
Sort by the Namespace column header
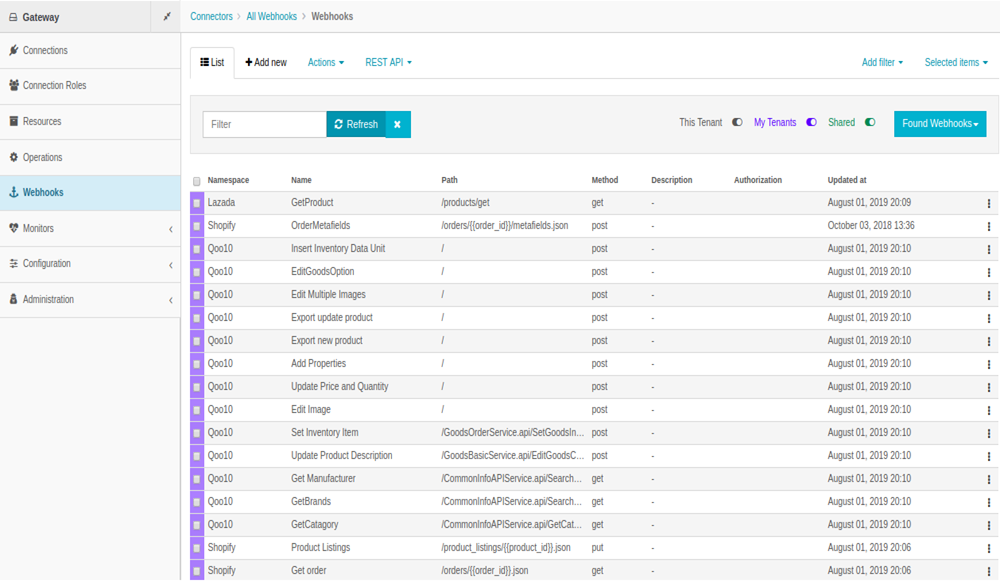228,180
